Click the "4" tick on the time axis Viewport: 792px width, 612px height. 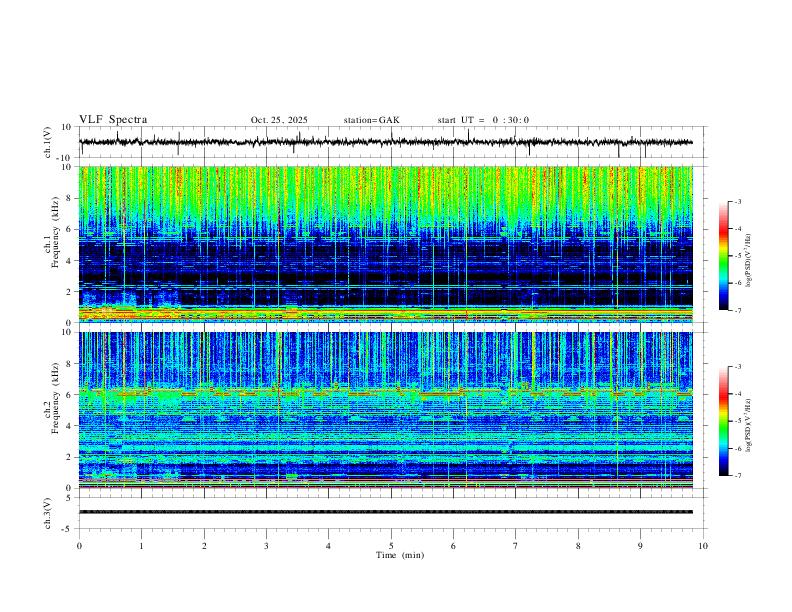tap(329, 546)
